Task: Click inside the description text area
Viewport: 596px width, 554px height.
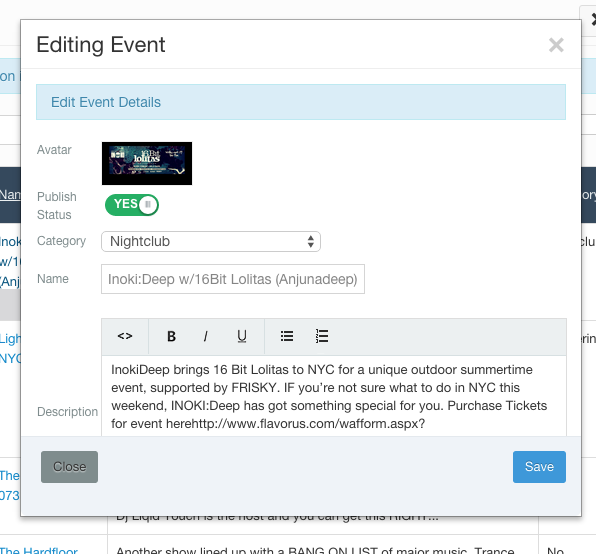Action: [334, 396]
